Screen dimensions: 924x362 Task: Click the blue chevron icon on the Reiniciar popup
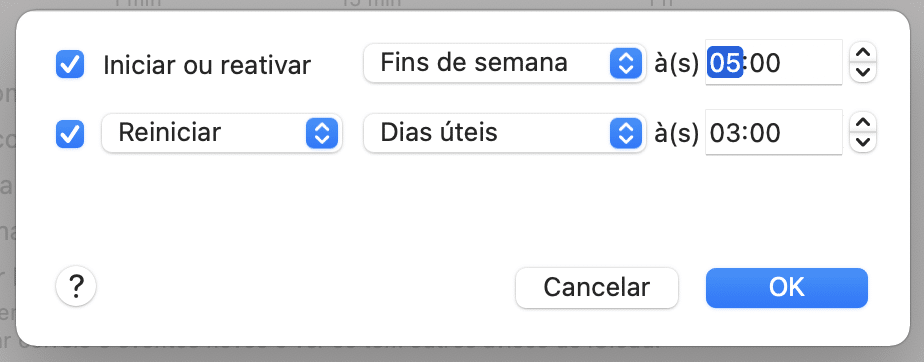pyautogui.click(x=322, y=133)
